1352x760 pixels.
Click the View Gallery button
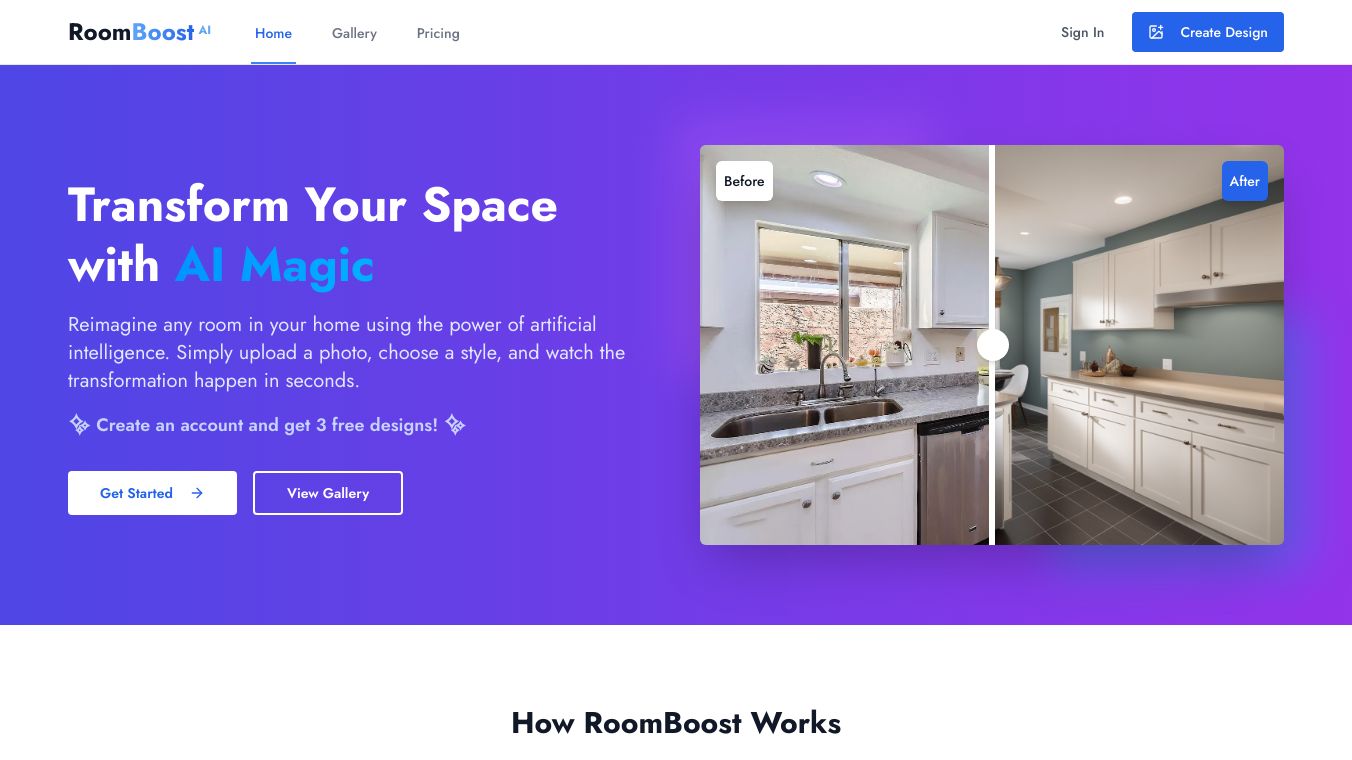click(328, 493)
